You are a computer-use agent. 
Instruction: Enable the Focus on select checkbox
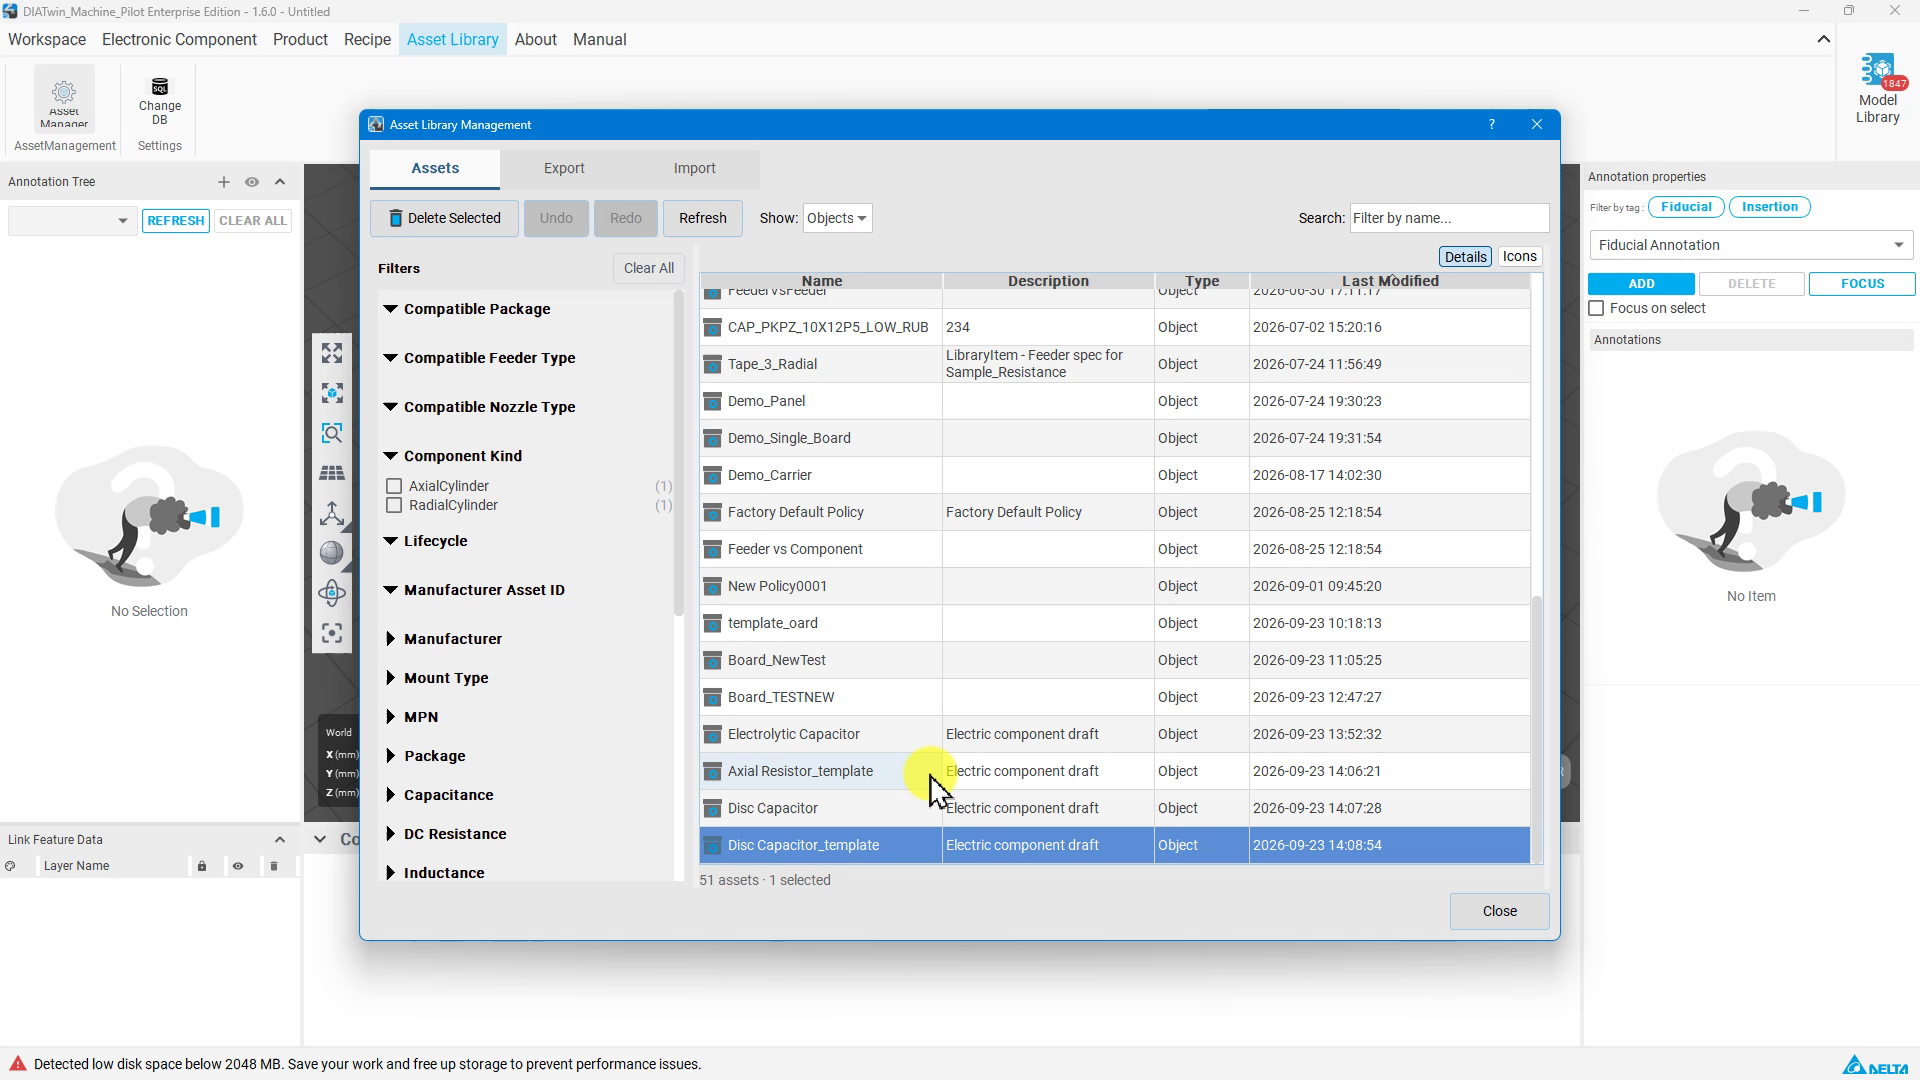tap(1597, 309)
